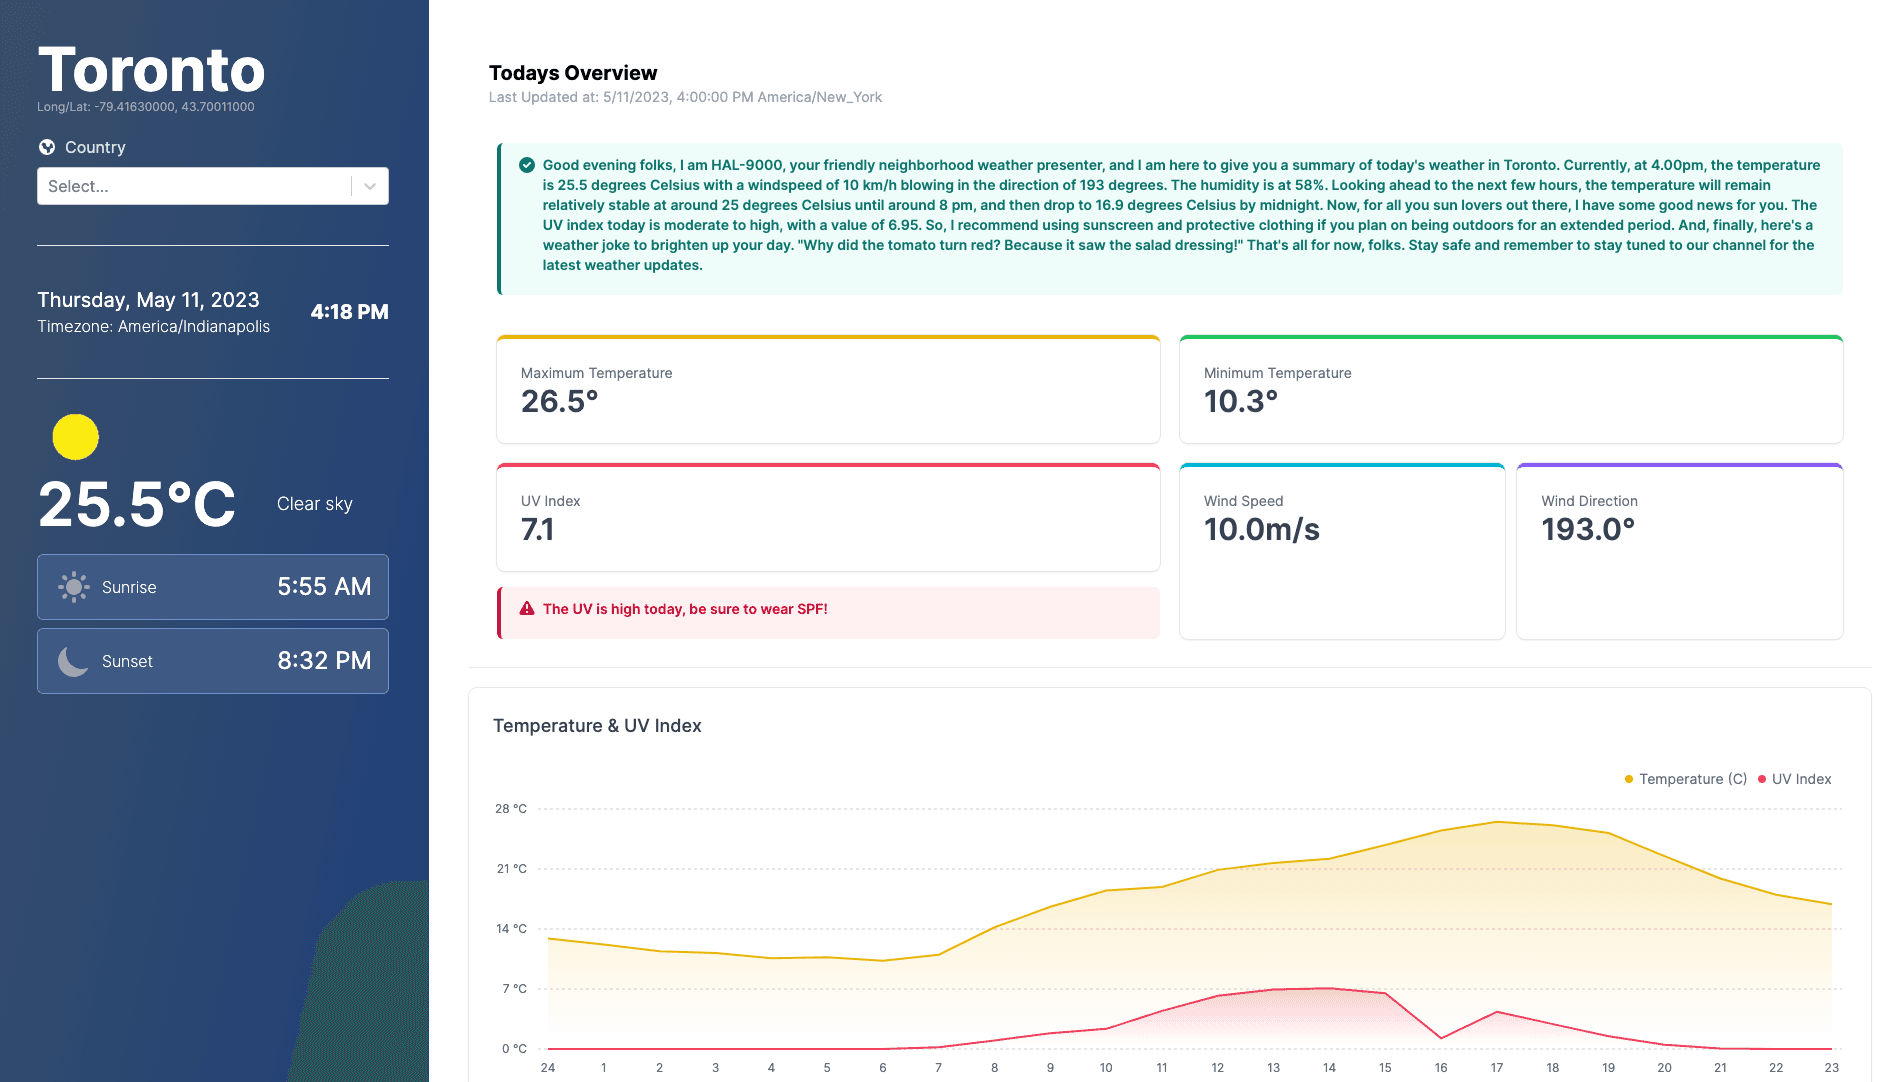Click the 14 °C y-axis label
1904x1082 pixels.
511,928
